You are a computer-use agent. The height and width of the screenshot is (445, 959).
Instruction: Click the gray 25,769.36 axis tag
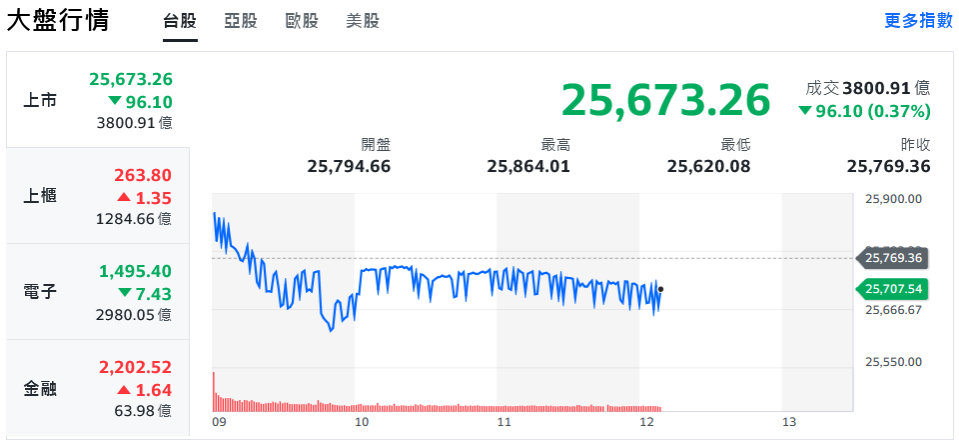tap(892, 258)
